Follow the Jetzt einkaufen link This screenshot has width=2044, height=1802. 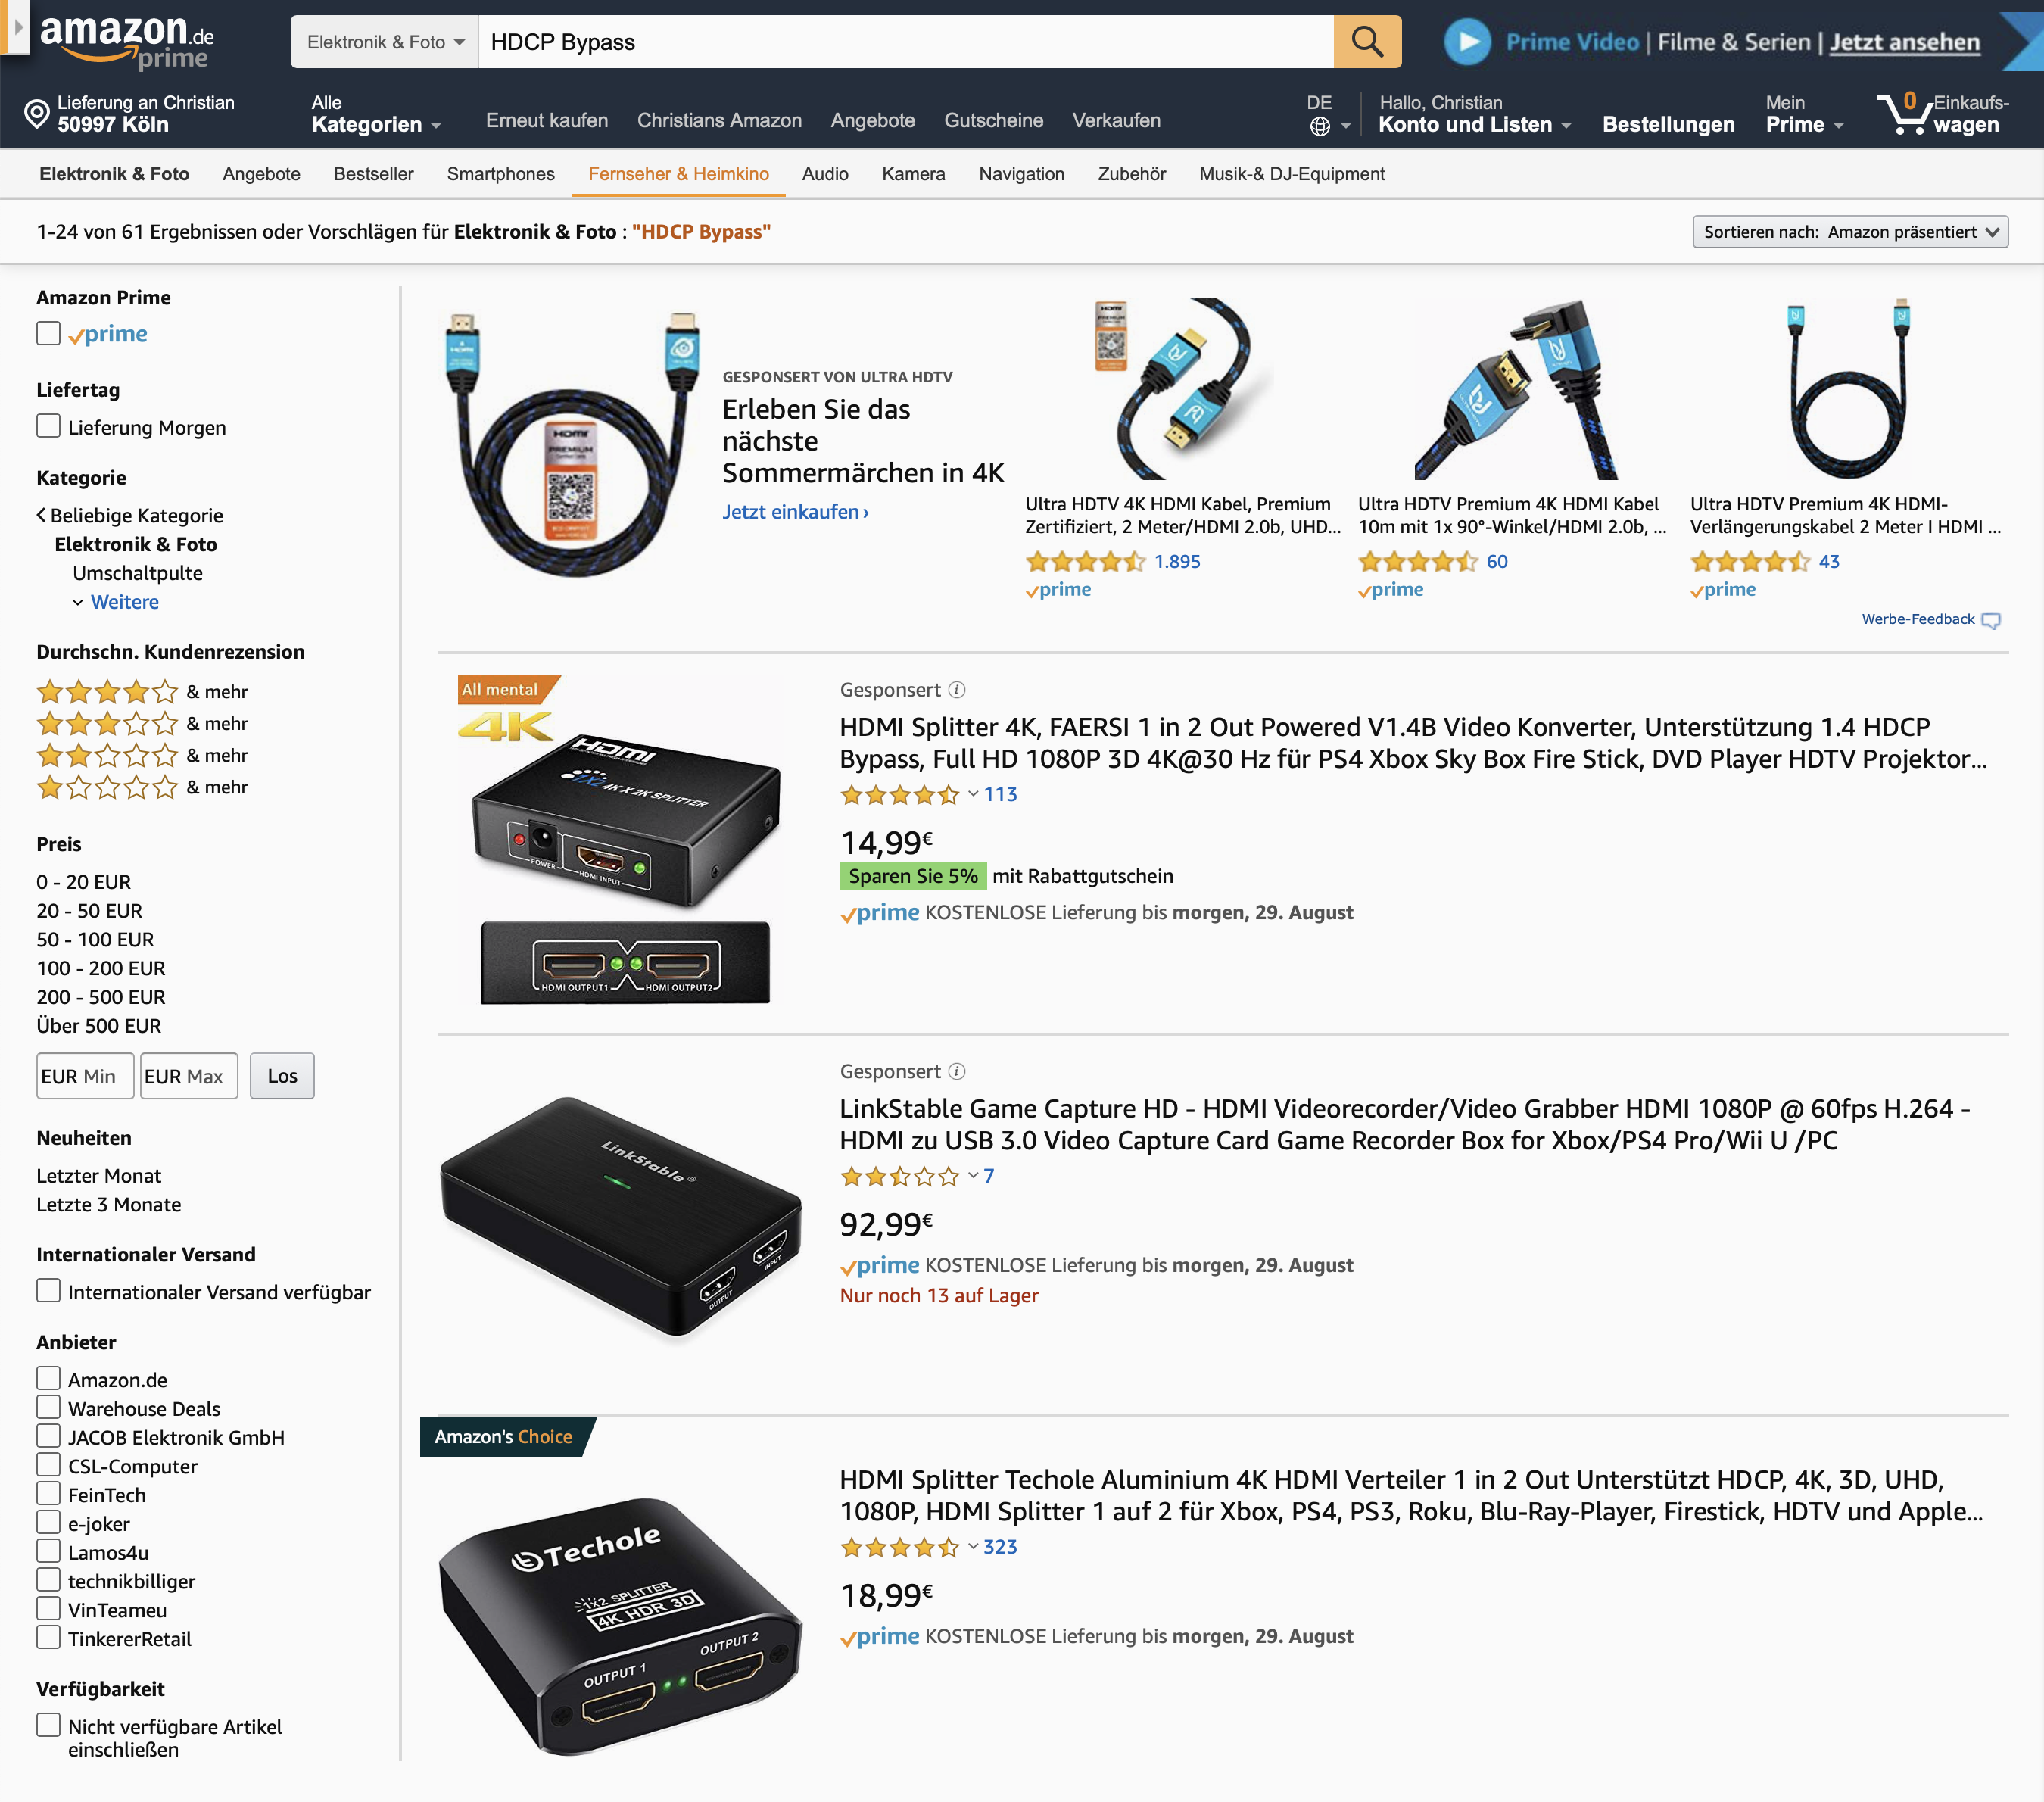coord(795,512)
